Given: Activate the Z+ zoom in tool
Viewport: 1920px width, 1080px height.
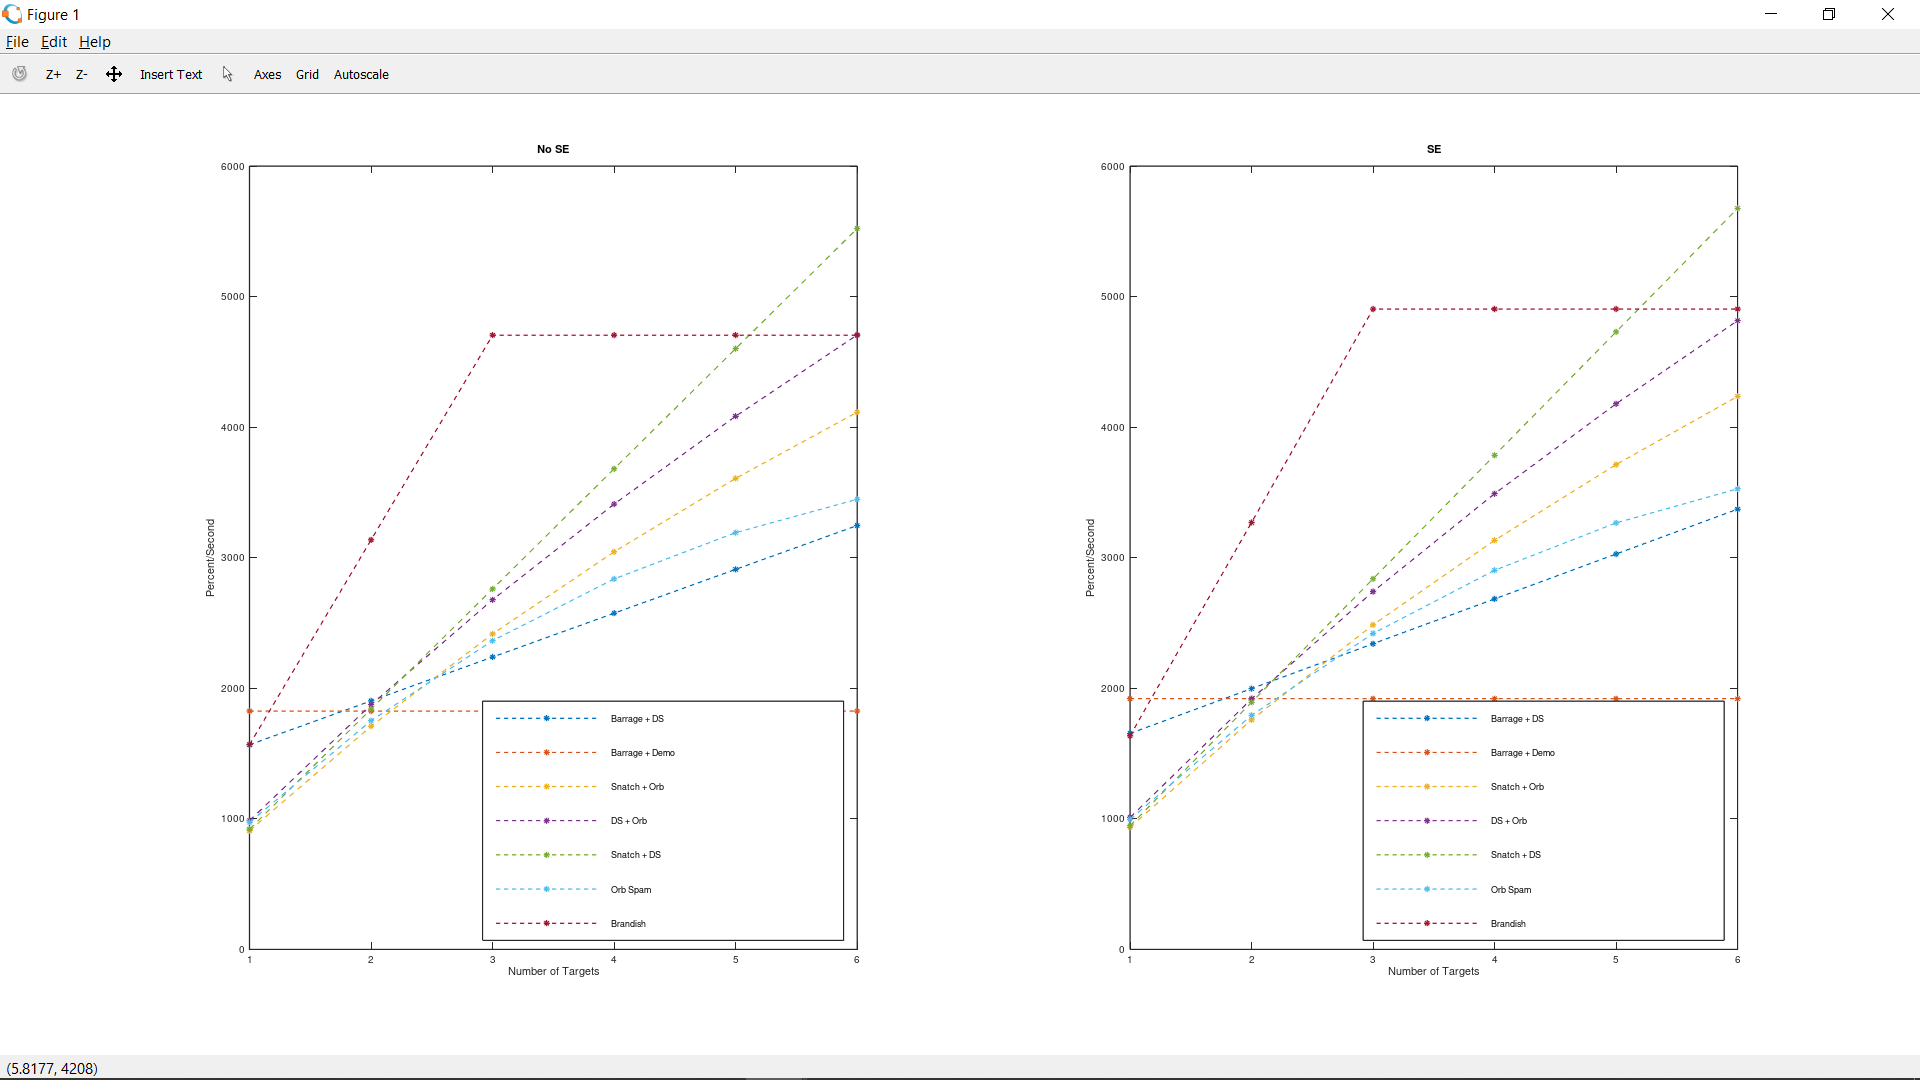Looking at the screenshot, I should [53, 75].
